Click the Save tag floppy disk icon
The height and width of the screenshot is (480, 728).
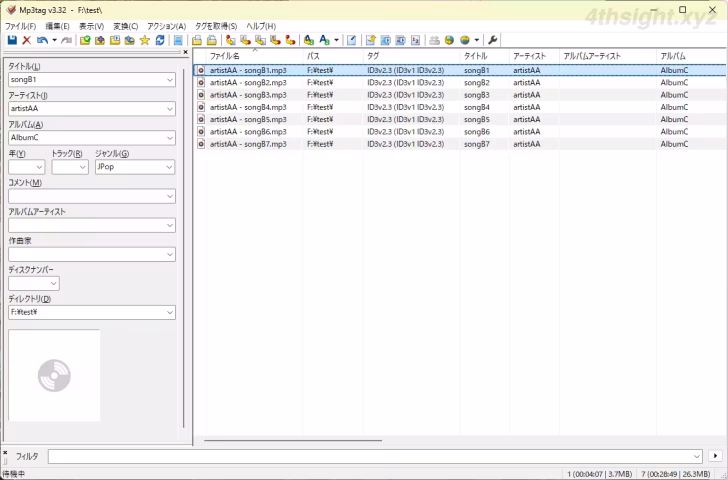[x=12, y=40]
